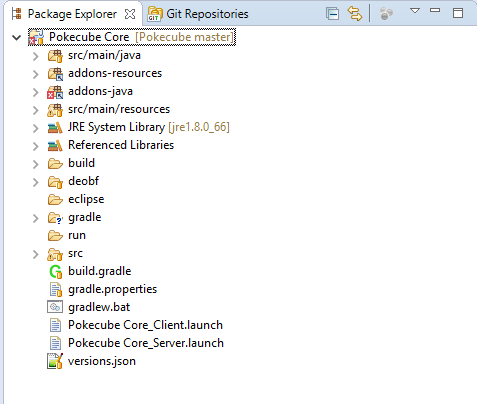
Task: Select the eclipse folder name
Action: pos(86,199)
